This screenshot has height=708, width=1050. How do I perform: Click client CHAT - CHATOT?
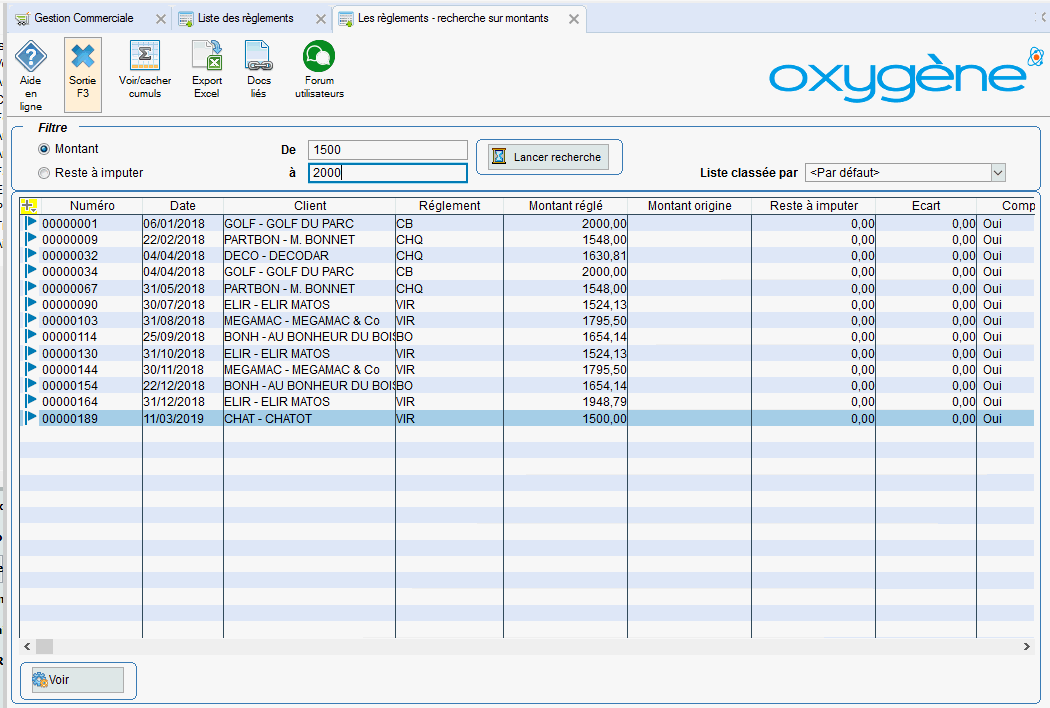coord(268,418)
